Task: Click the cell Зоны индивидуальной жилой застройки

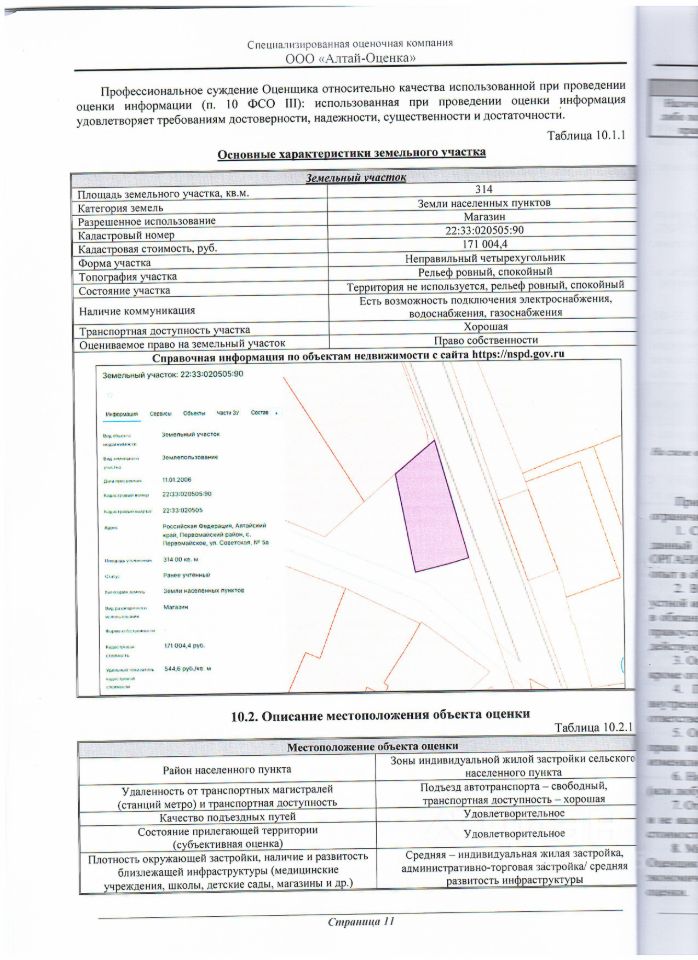Action: [512, 766]
